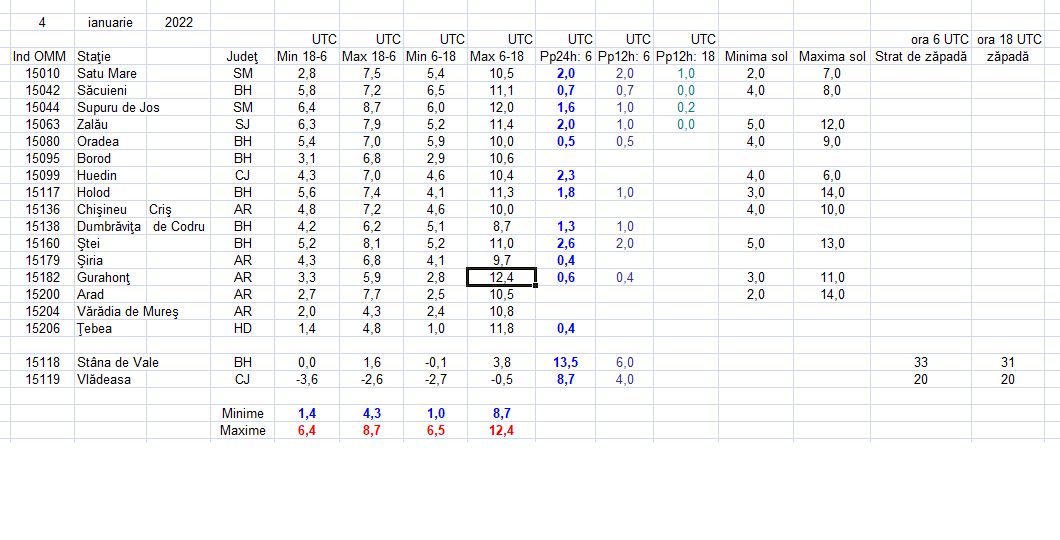Click the year 2022 cell
The height and width of the screenshot is (540, 1060).
coord(179,22)
